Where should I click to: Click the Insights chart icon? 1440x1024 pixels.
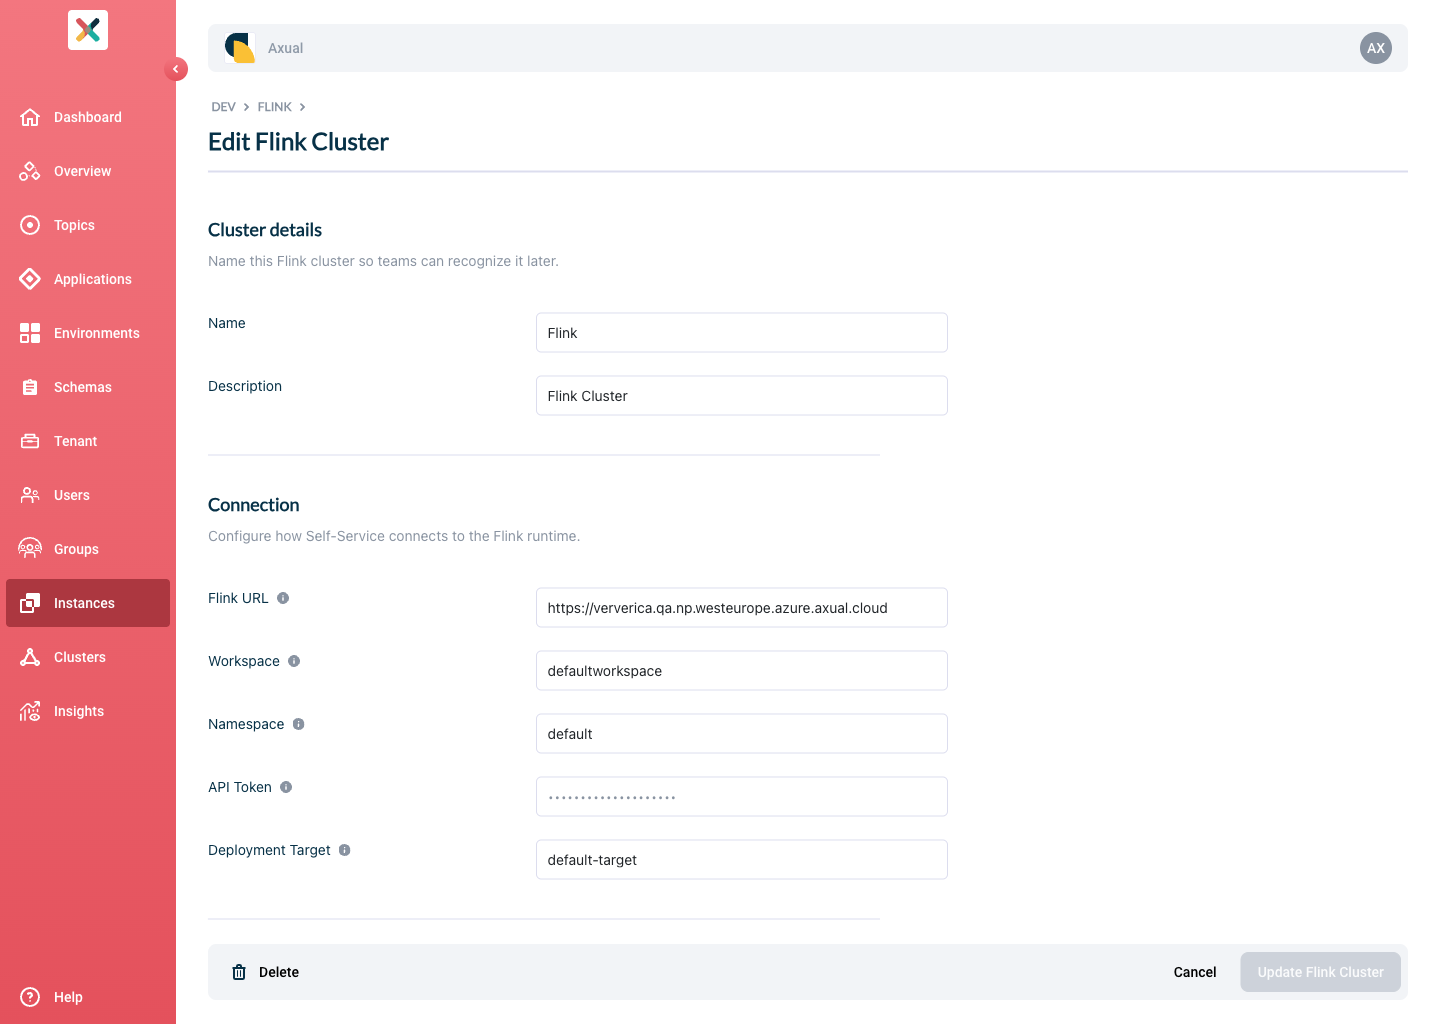pyautogui.click(x=30, y=711)
